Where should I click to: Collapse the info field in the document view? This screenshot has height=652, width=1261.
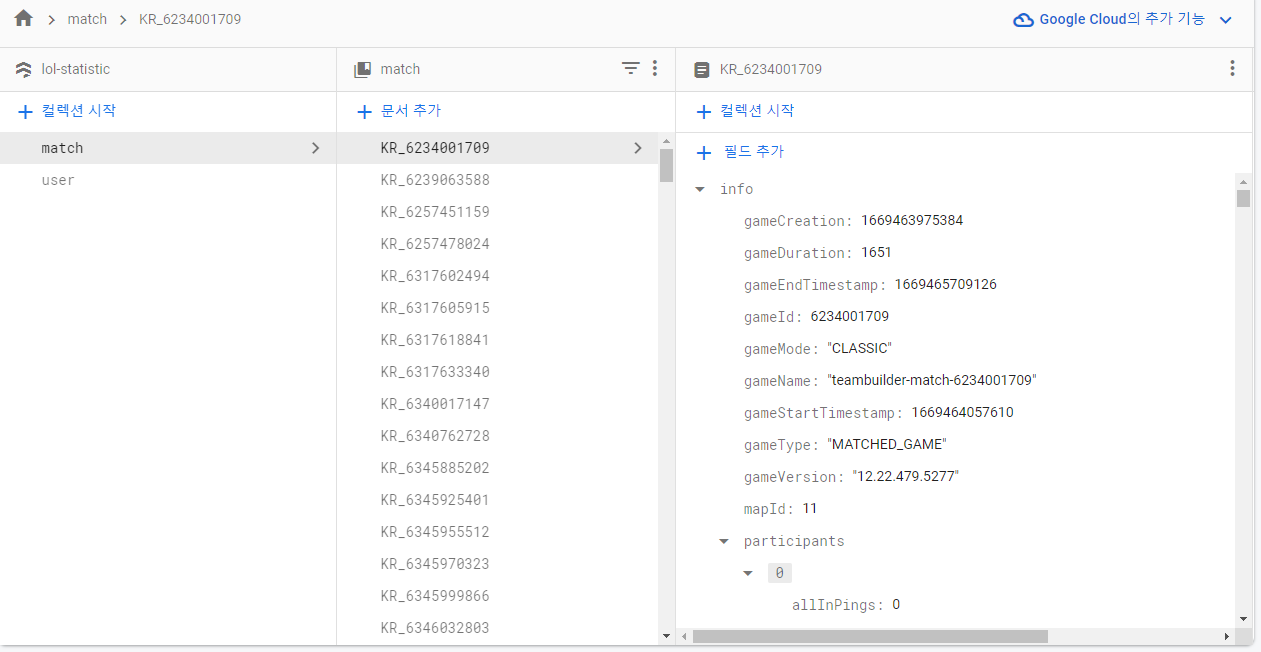coord(699,189)
